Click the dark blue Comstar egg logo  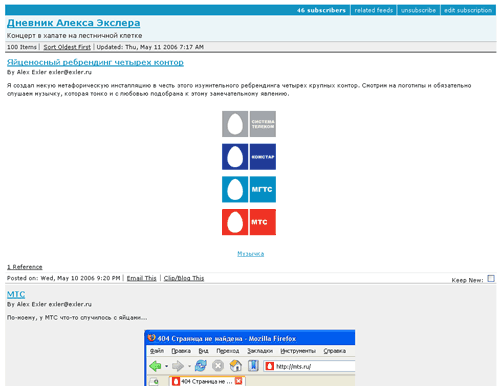coord(249,157)
